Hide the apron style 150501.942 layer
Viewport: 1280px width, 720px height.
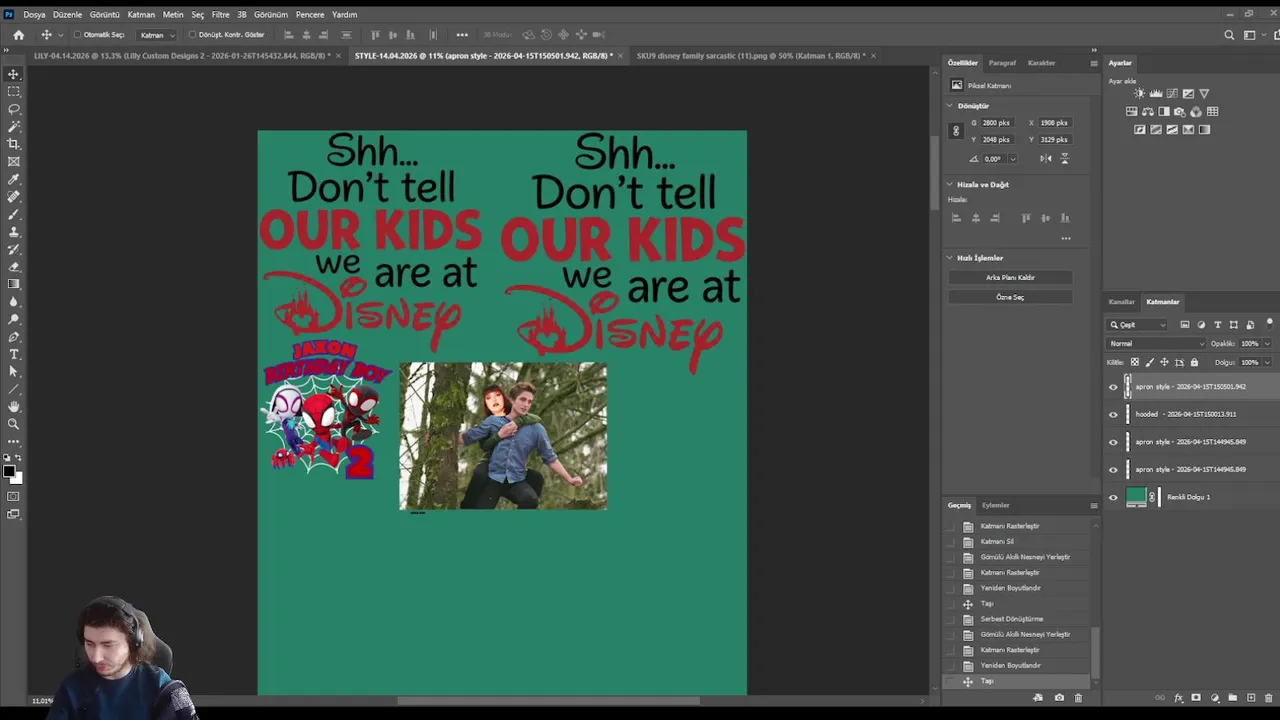(x=1113, y=387)
